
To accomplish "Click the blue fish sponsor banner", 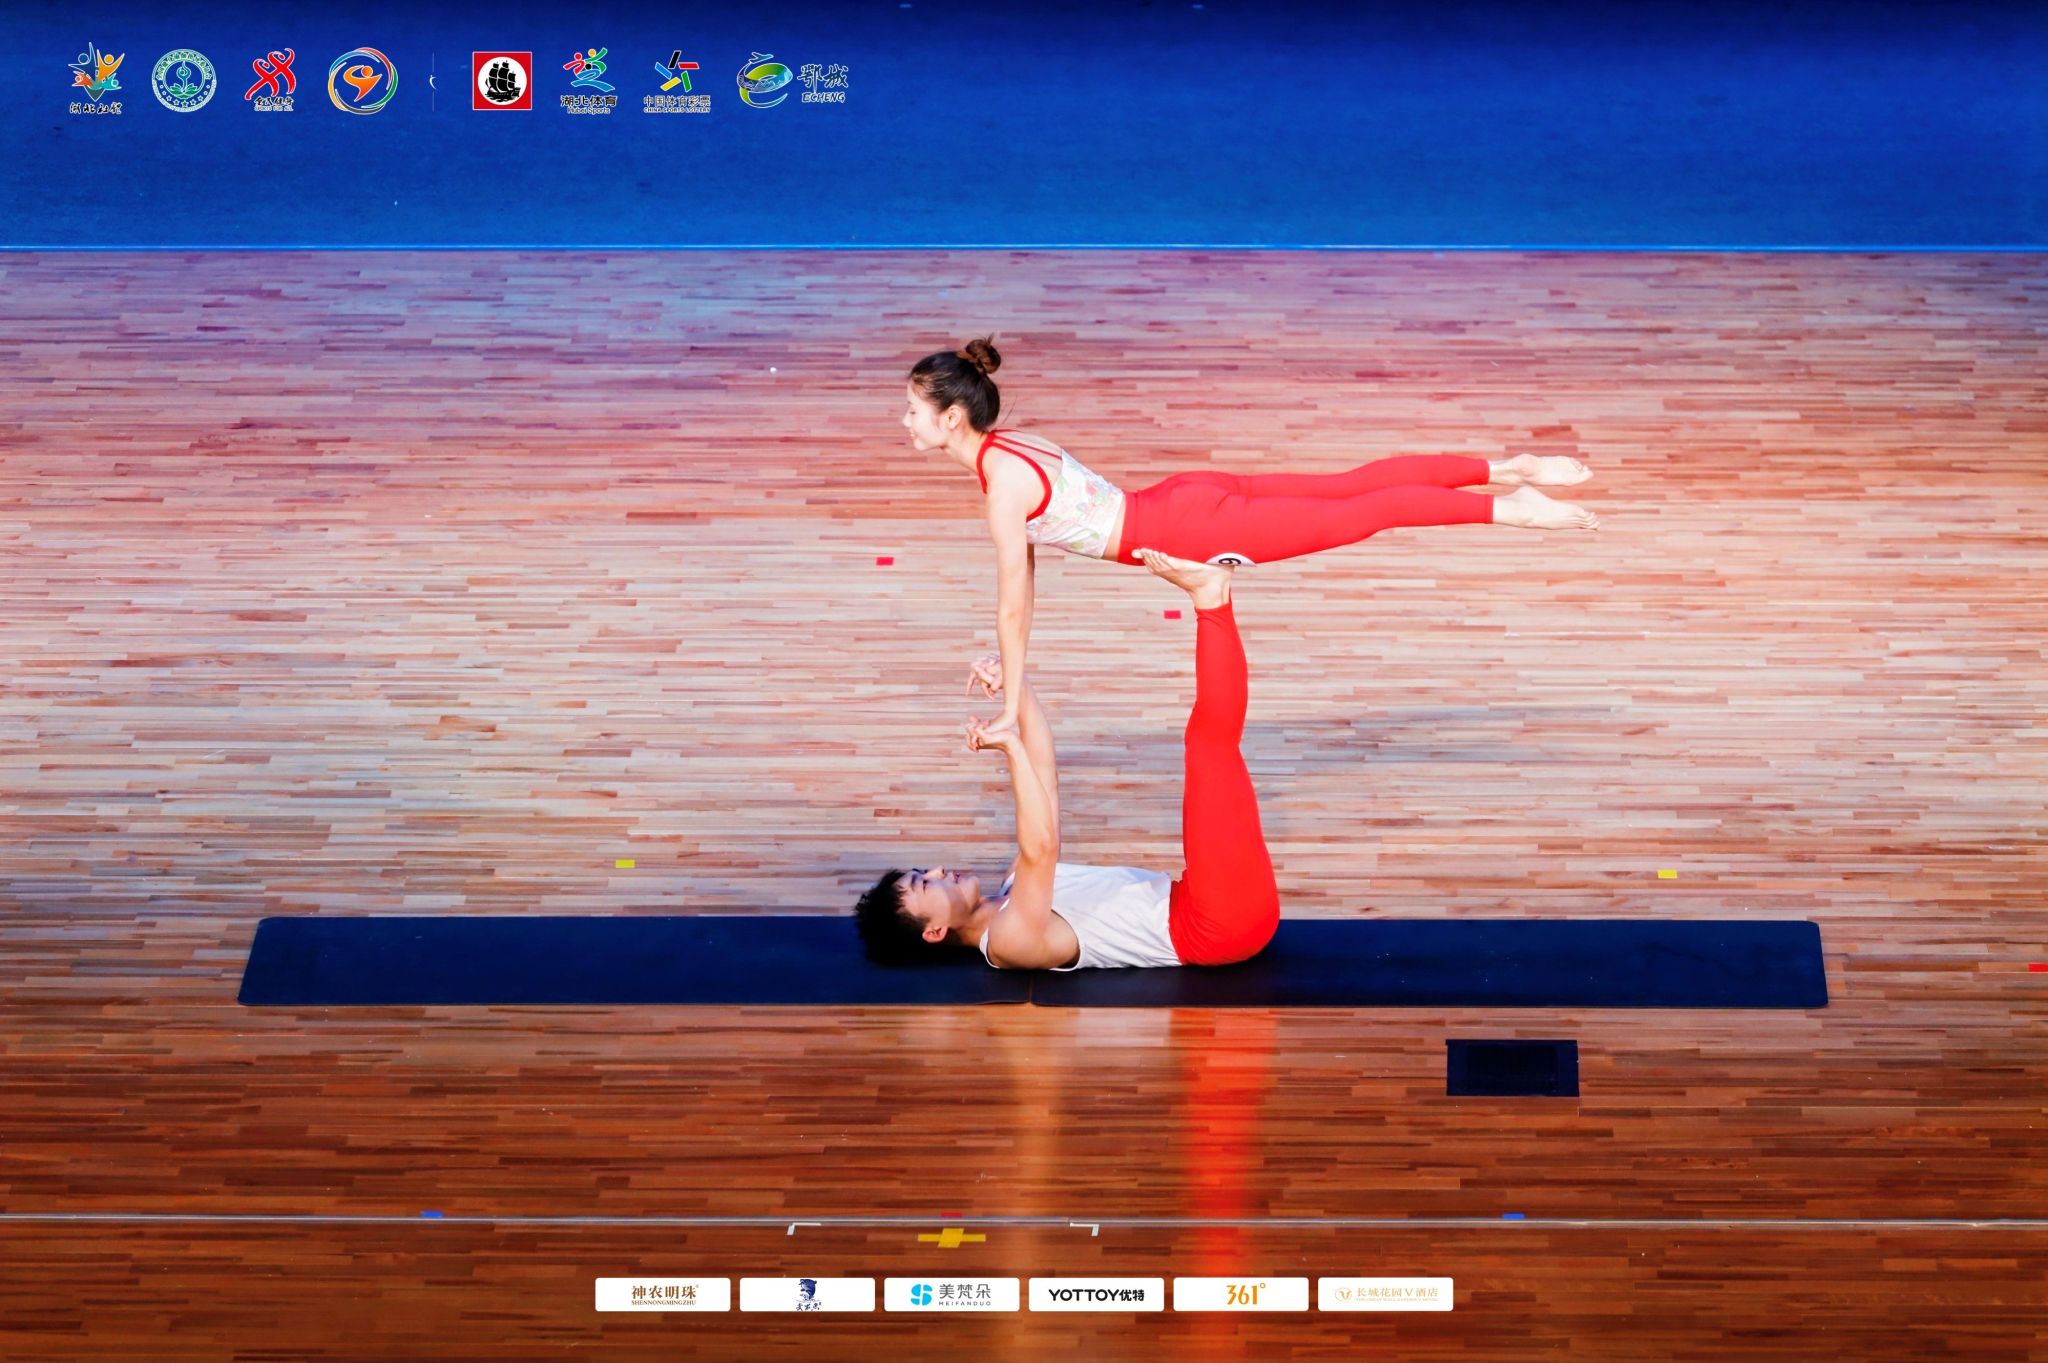I will click(807, 1294).
